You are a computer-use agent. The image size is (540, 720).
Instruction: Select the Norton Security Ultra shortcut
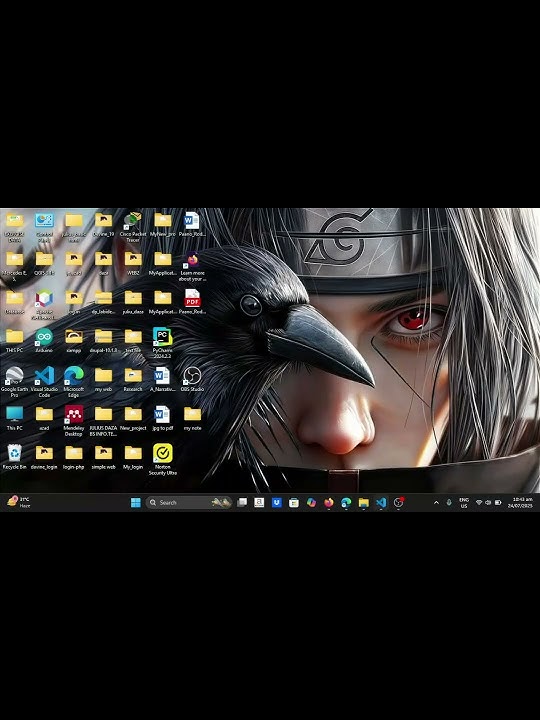[163, 460]
